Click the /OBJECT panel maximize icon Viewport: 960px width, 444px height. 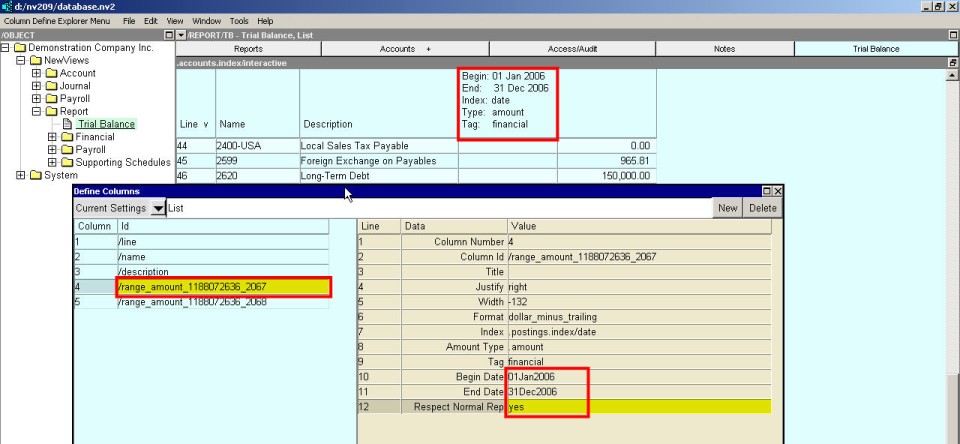point(168,35)
